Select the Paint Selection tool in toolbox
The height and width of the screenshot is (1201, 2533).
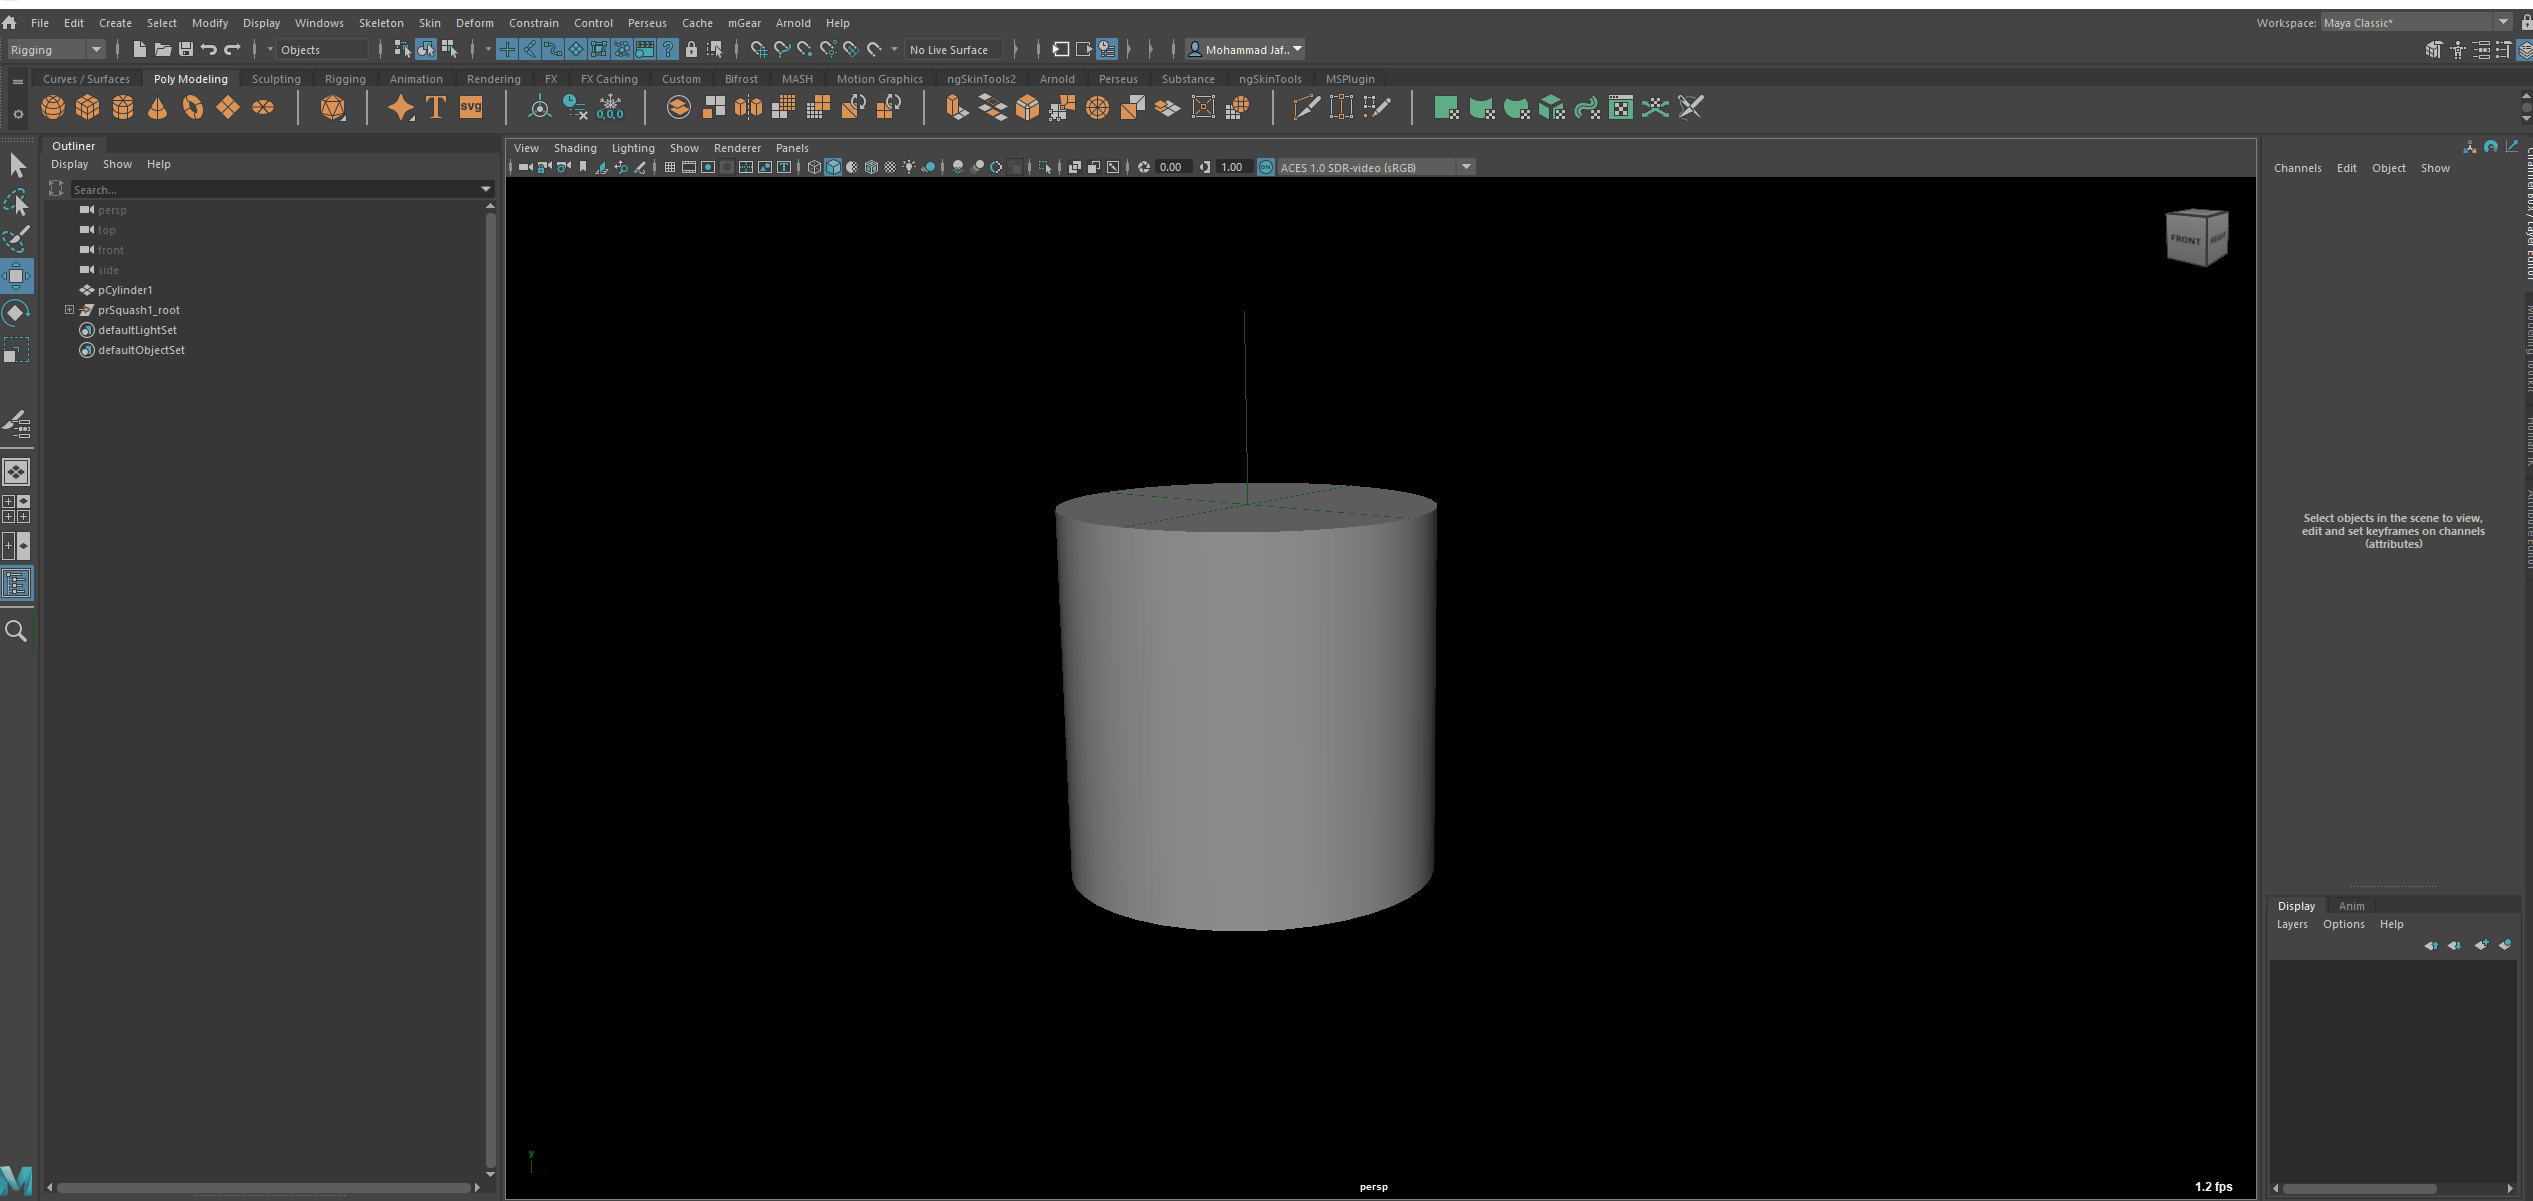[17, 239]
